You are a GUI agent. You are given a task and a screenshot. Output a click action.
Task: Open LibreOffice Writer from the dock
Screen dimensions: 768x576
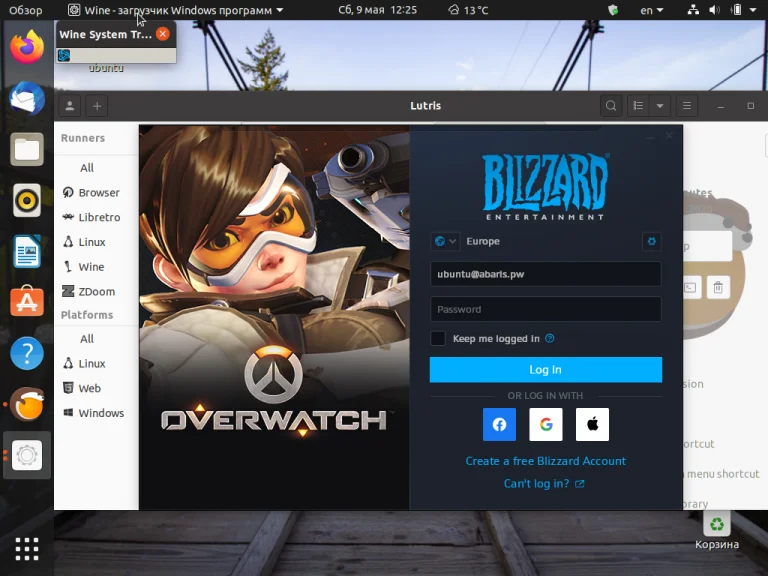pyautogui.click(x=27, y=251)
